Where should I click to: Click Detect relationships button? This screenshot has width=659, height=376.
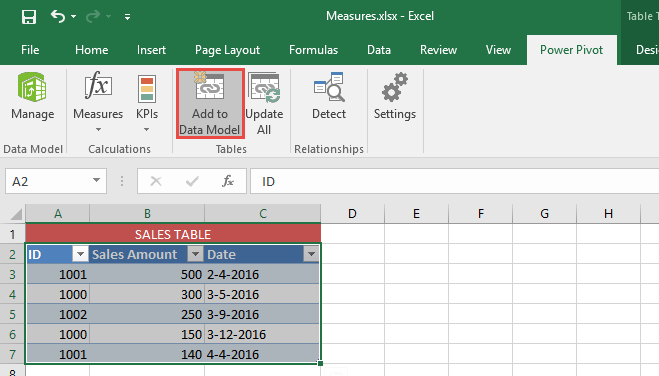point(329,97)
